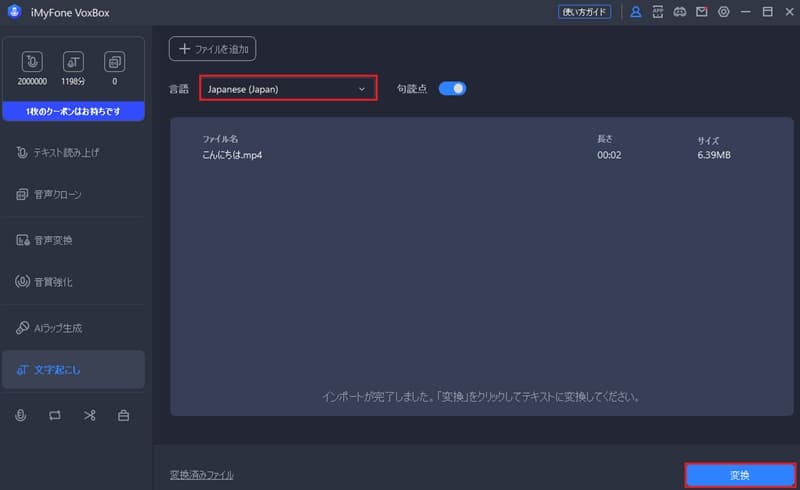Screen dimensions: 800x490
Task: Click the blue 変換 button
Action: click(740, 475)
